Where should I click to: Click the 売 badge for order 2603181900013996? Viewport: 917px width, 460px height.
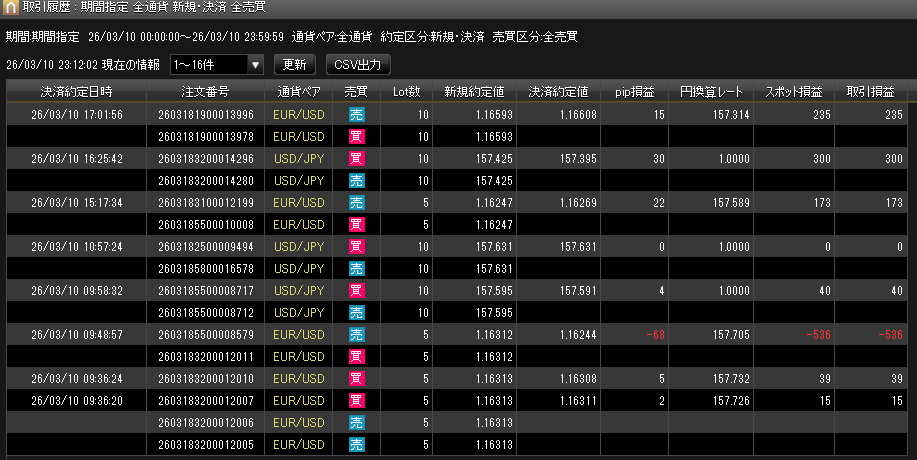(x=356, y=115)
